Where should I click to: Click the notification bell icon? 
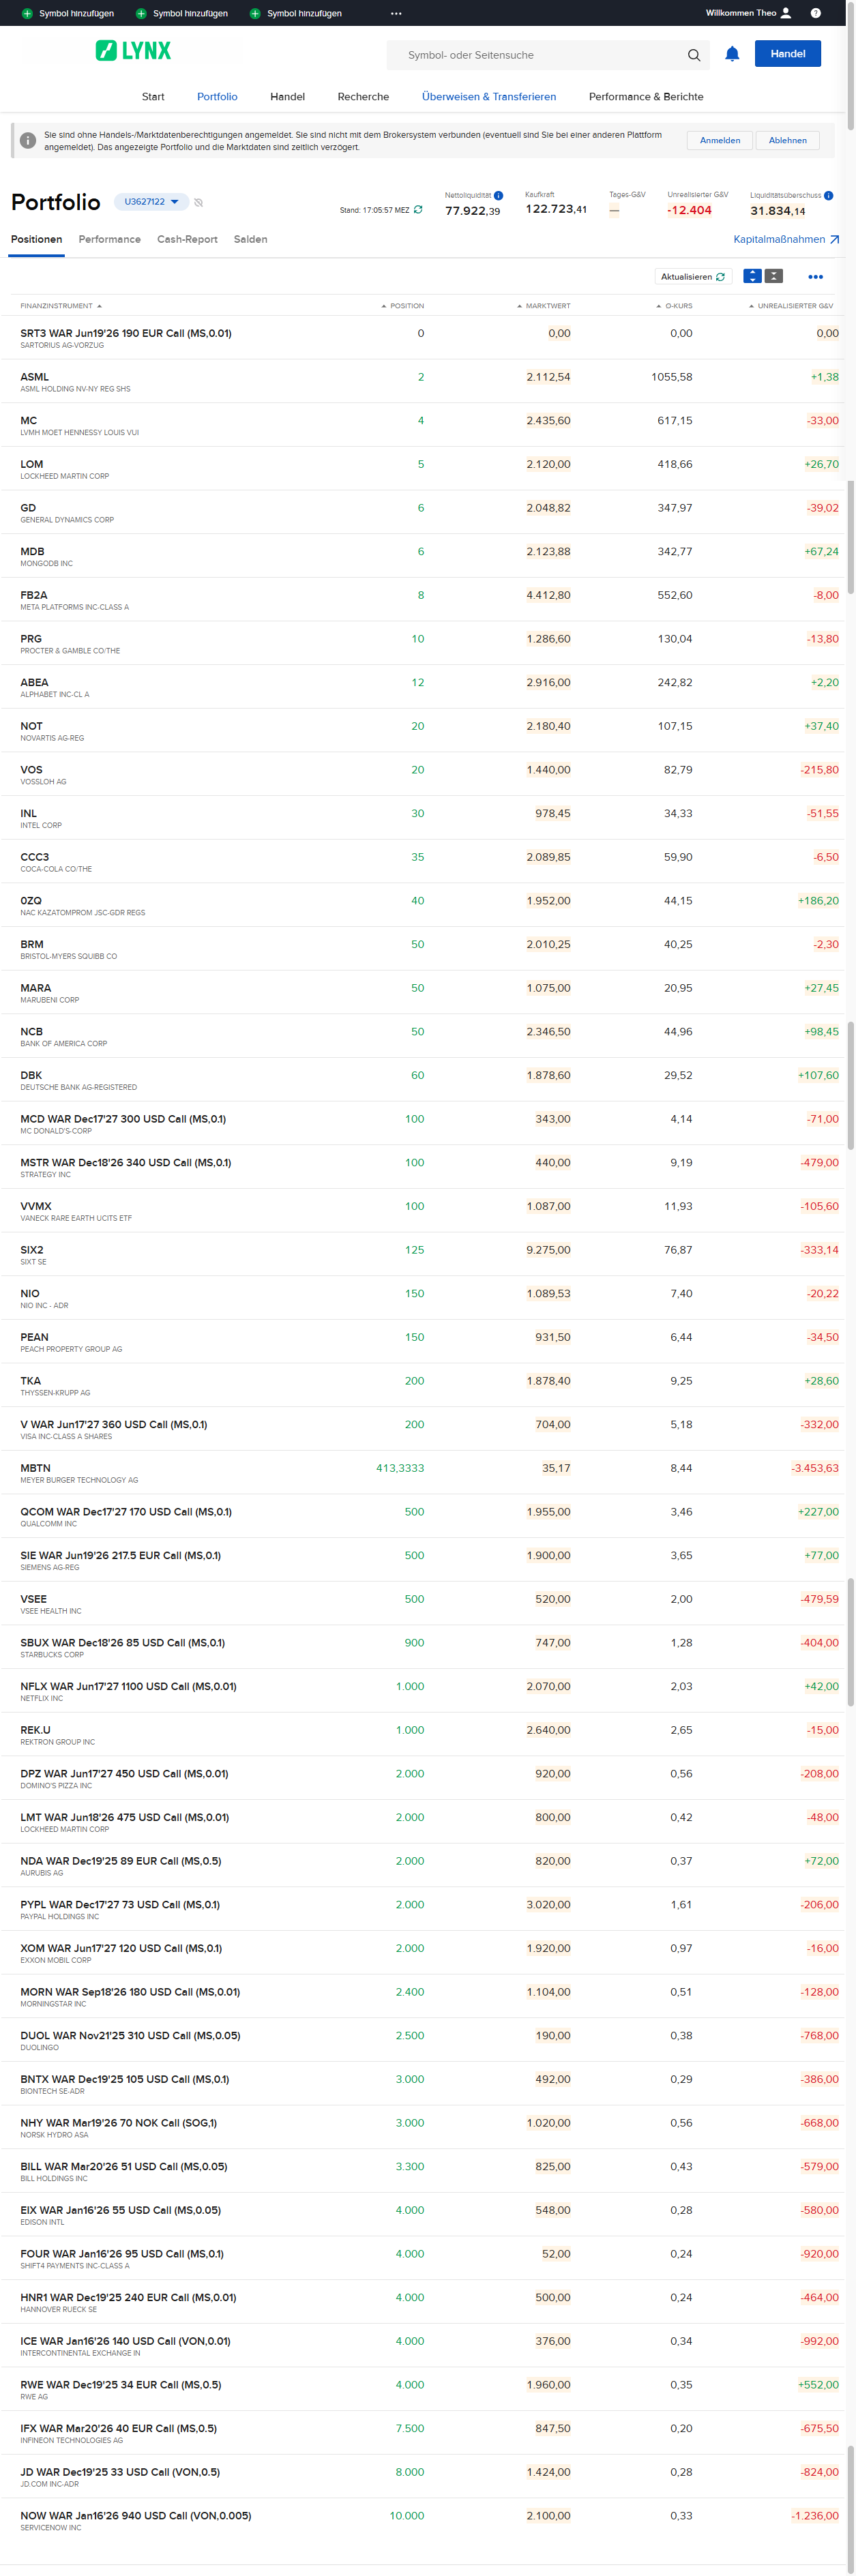(732, 54)
